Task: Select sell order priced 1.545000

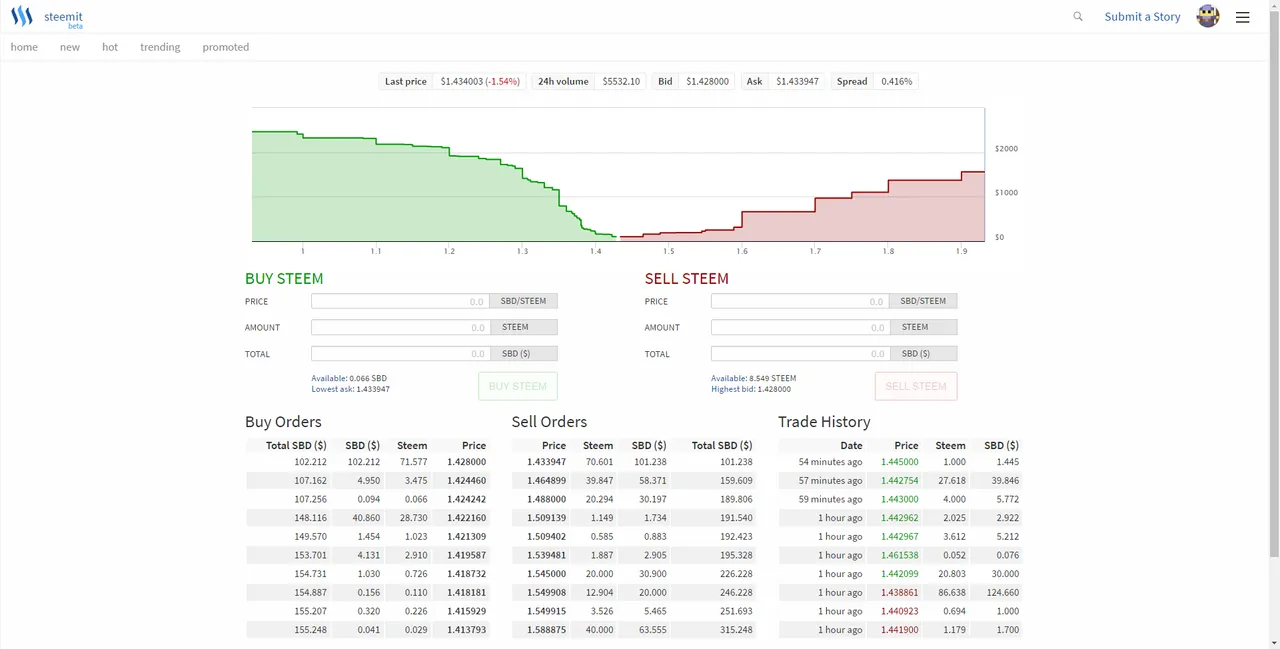Action: tap(634, 574)
